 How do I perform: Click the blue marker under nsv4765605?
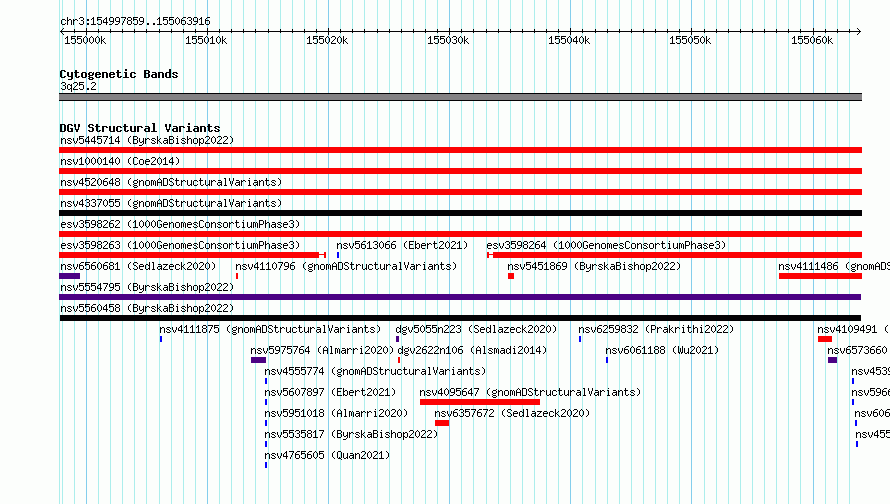[266, 465]
